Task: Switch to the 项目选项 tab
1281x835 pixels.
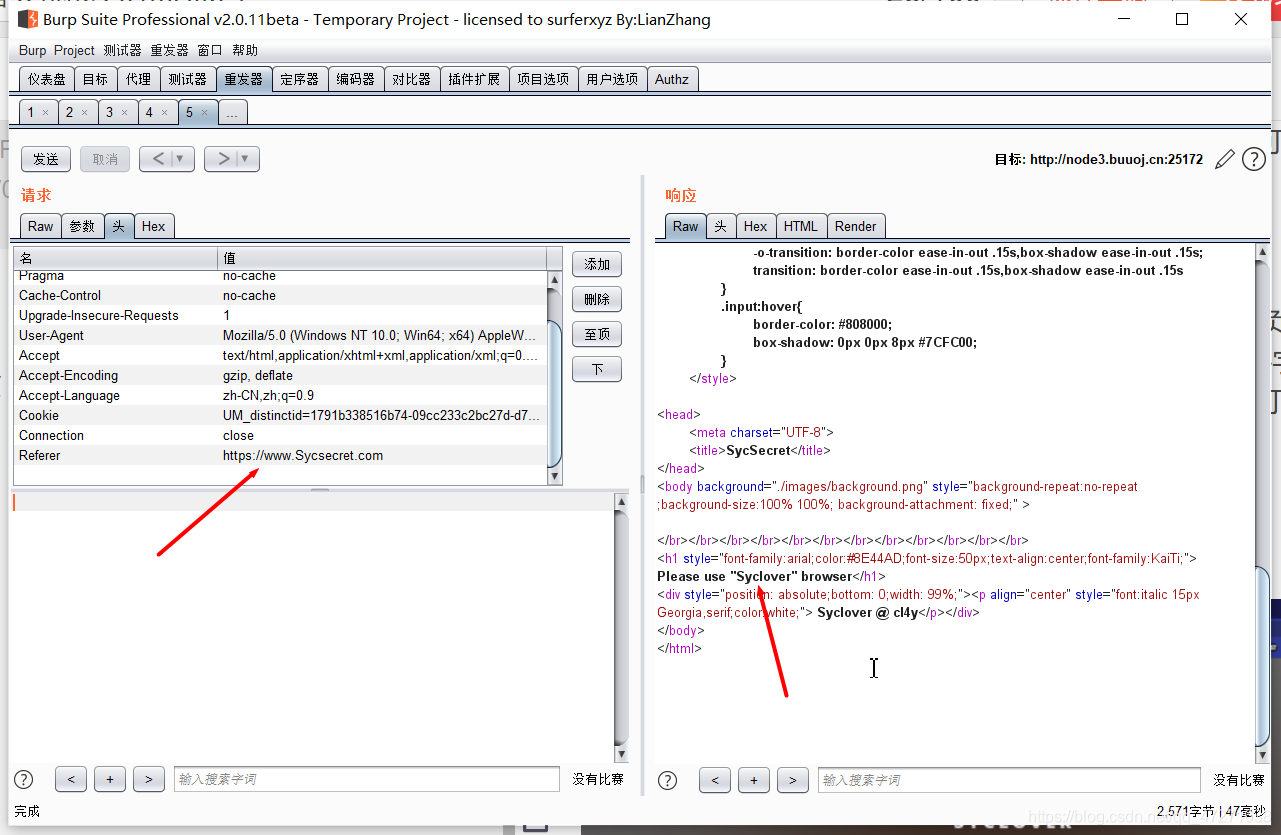Action: coord(543,79)
